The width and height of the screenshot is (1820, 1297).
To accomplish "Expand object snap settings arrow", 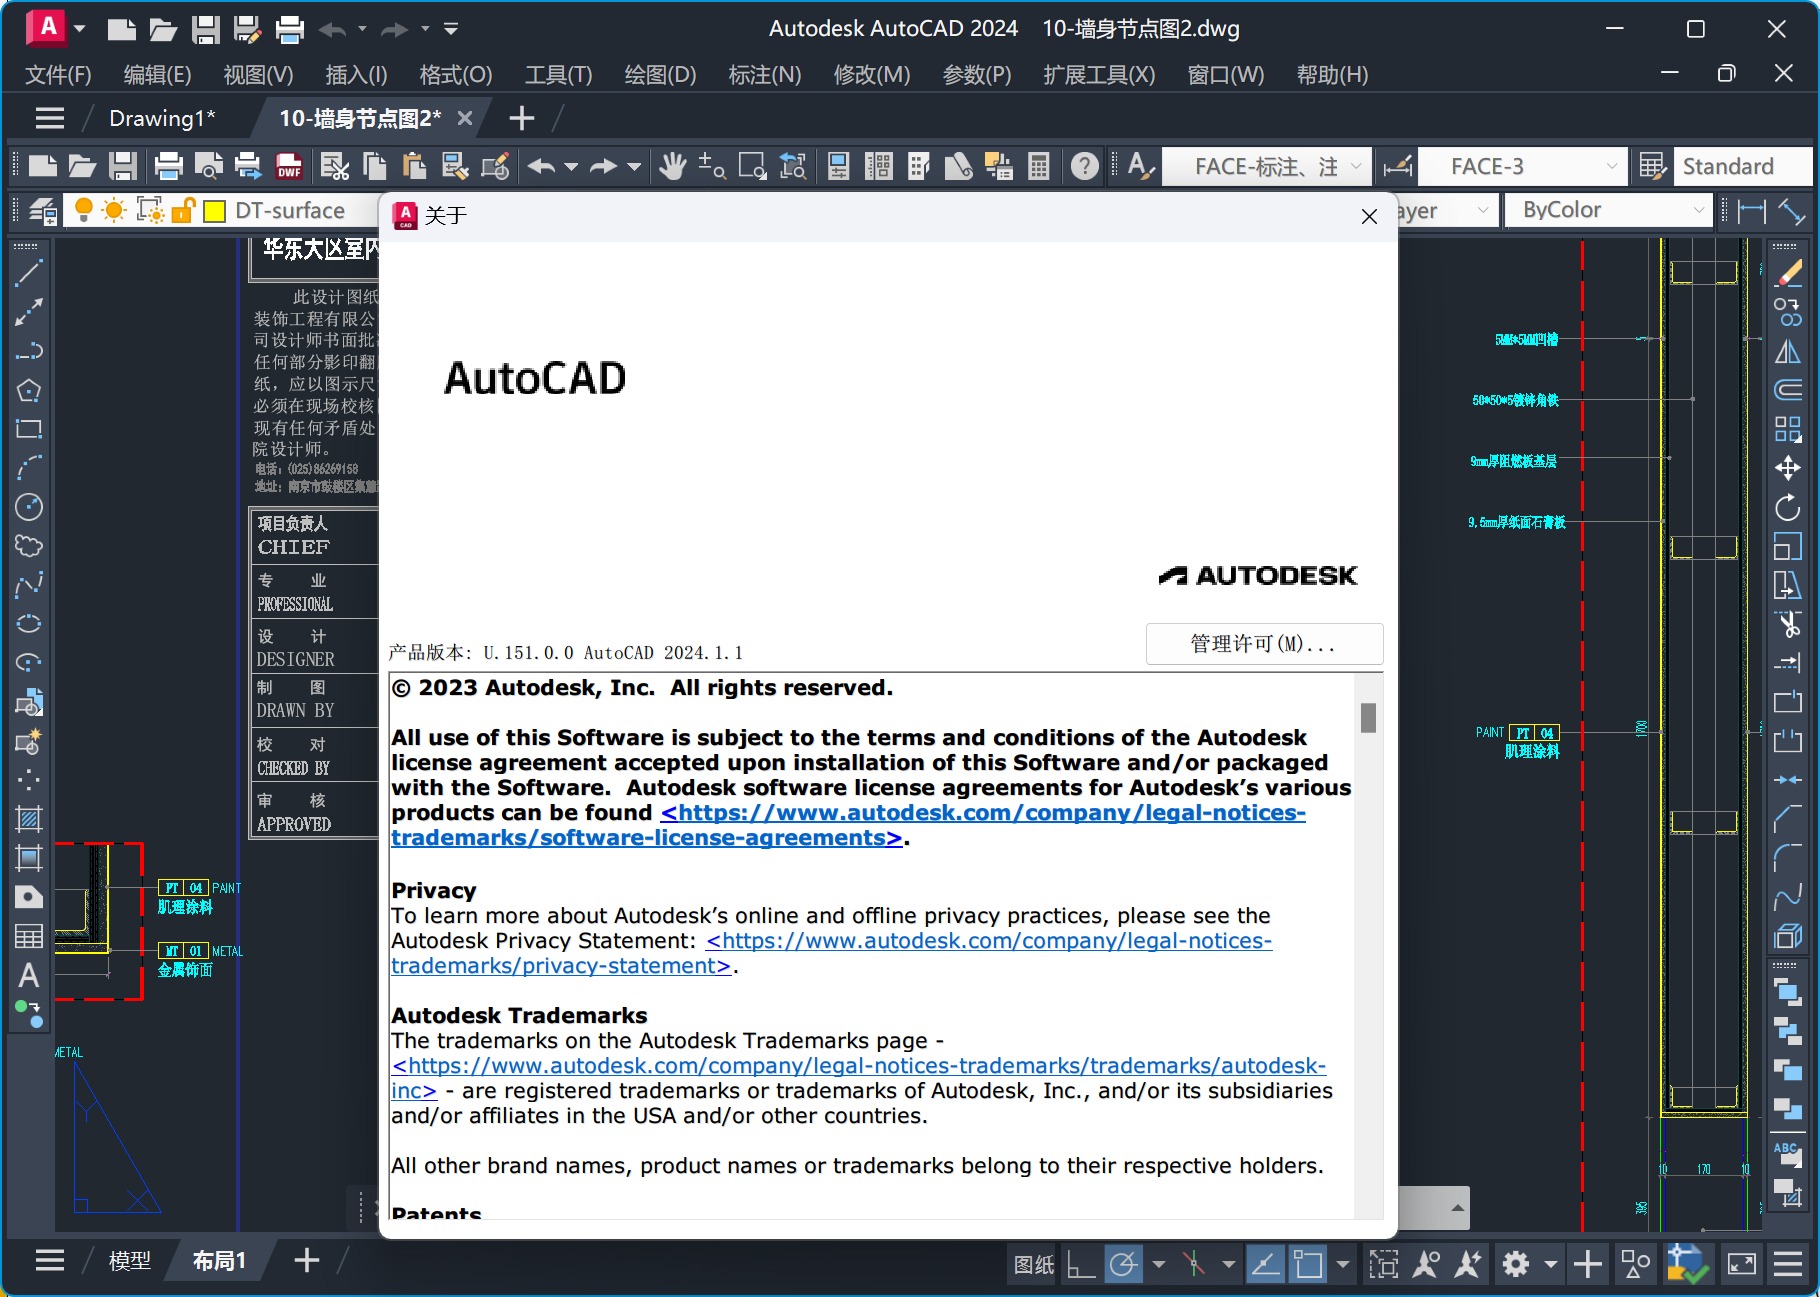I will 1343,1264.
